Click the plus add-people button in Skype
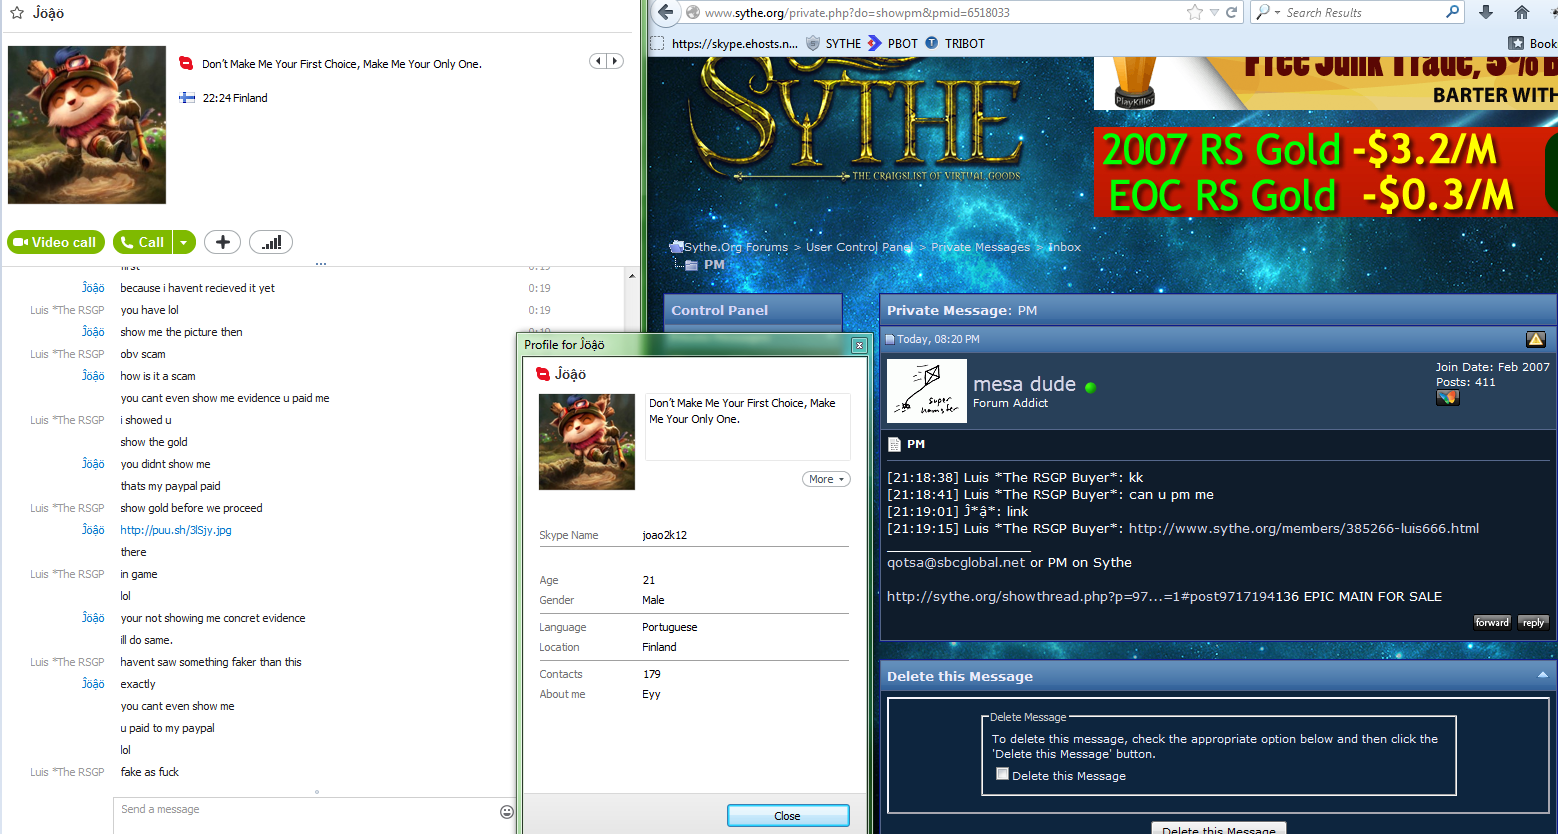The width and height of the screenshot is (1558, 834). pyautogui.click(x=222, y=242)
